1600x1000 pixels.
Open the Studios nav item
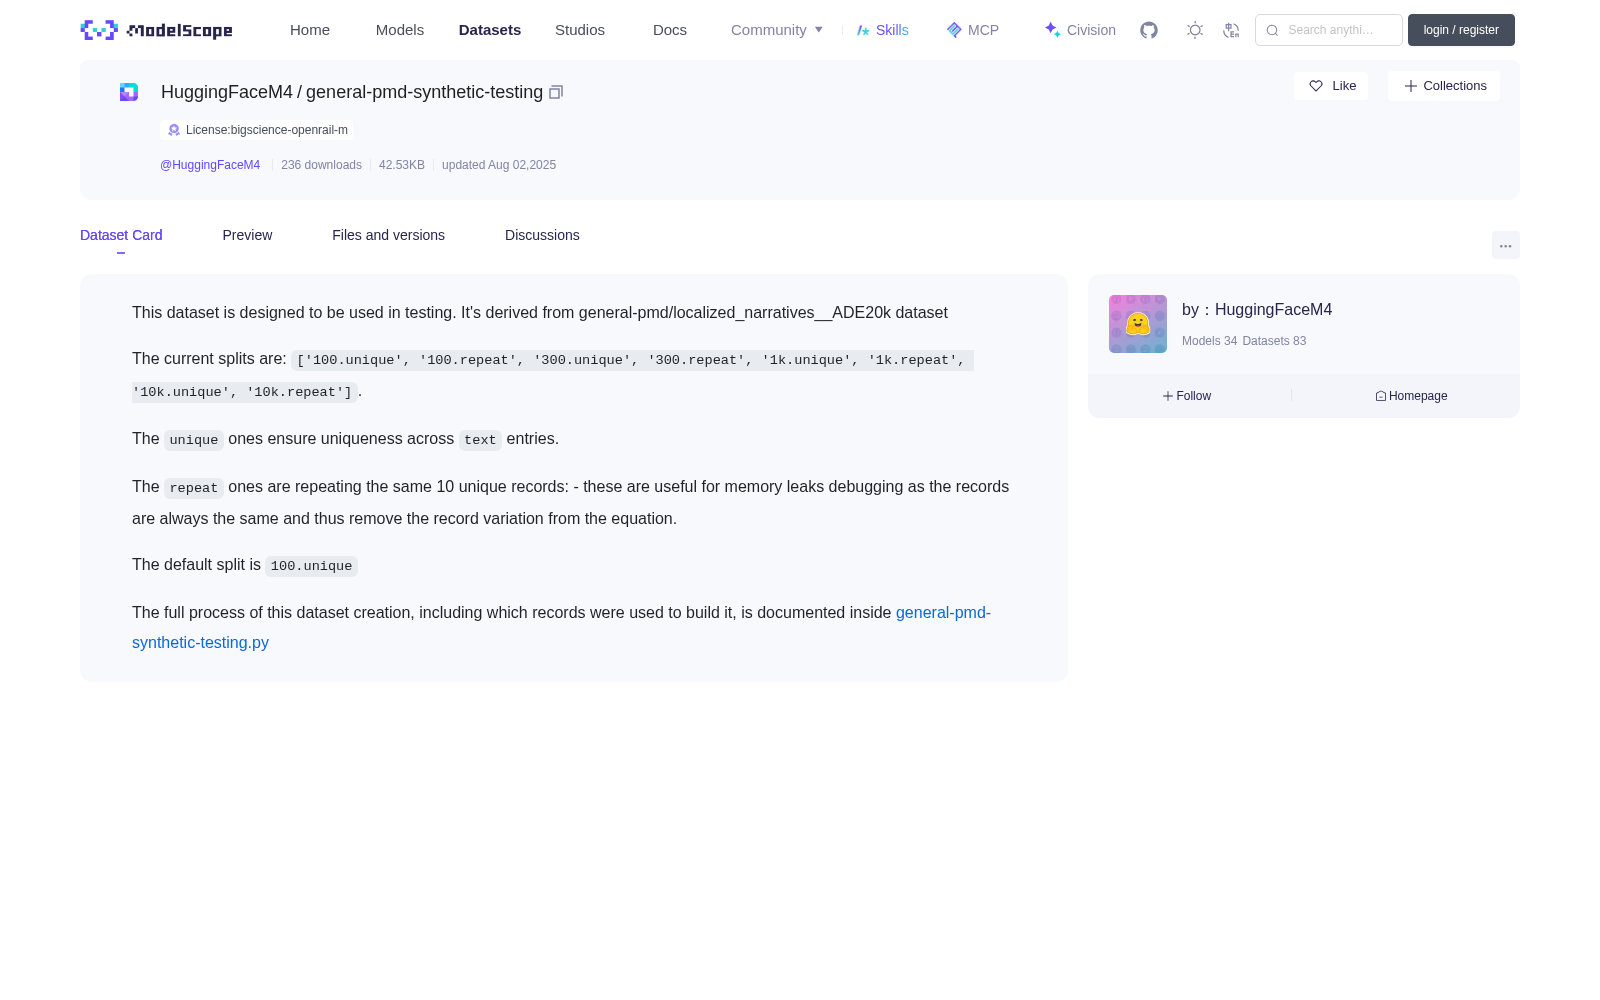click(x=580, y=30)
